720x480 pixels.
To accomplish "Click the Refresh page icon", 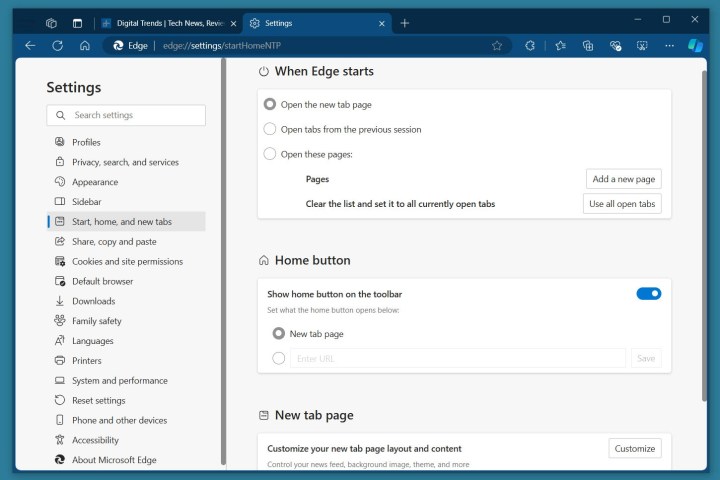I will coord(57,45).
